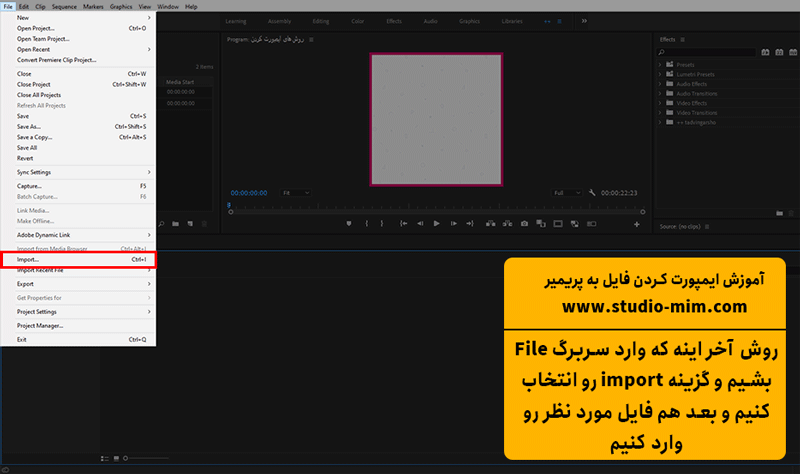Expand the Audio Transitions folder
This screenshot has height=474, width=800.
tap(662, 92)
